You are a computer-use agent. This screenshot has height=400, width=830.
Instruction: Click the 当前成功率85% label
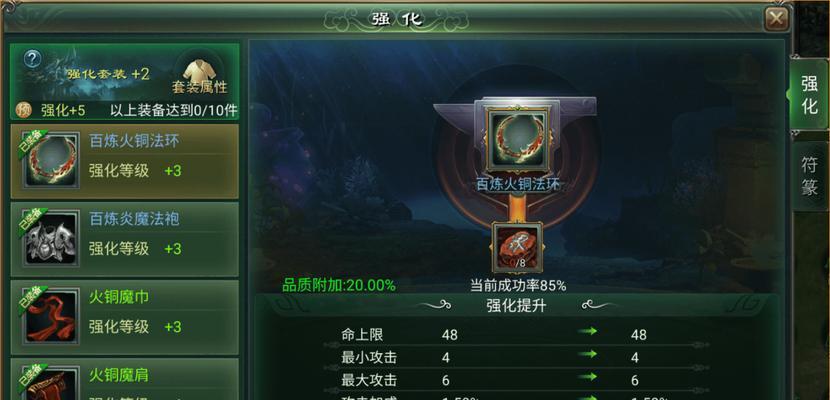(x=518, y=286)
